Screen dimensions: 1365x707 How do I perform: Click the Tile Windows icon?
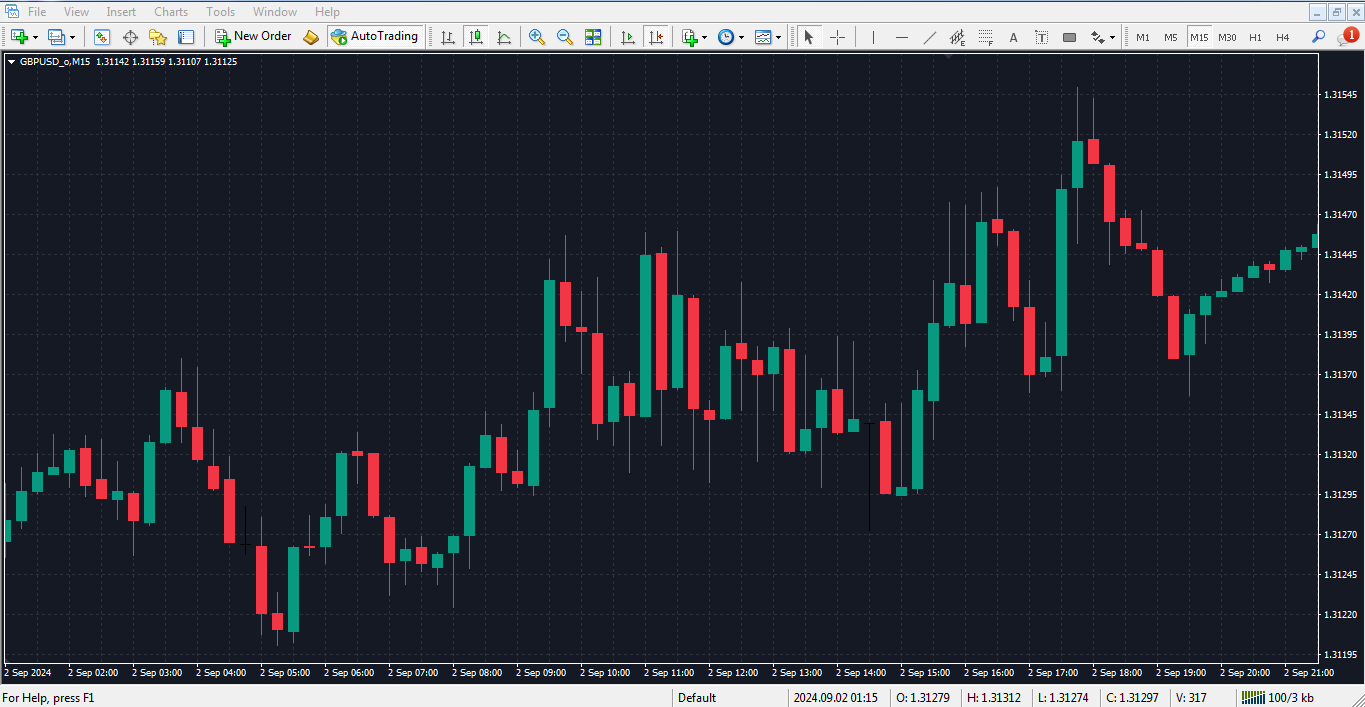coord(593,37)
